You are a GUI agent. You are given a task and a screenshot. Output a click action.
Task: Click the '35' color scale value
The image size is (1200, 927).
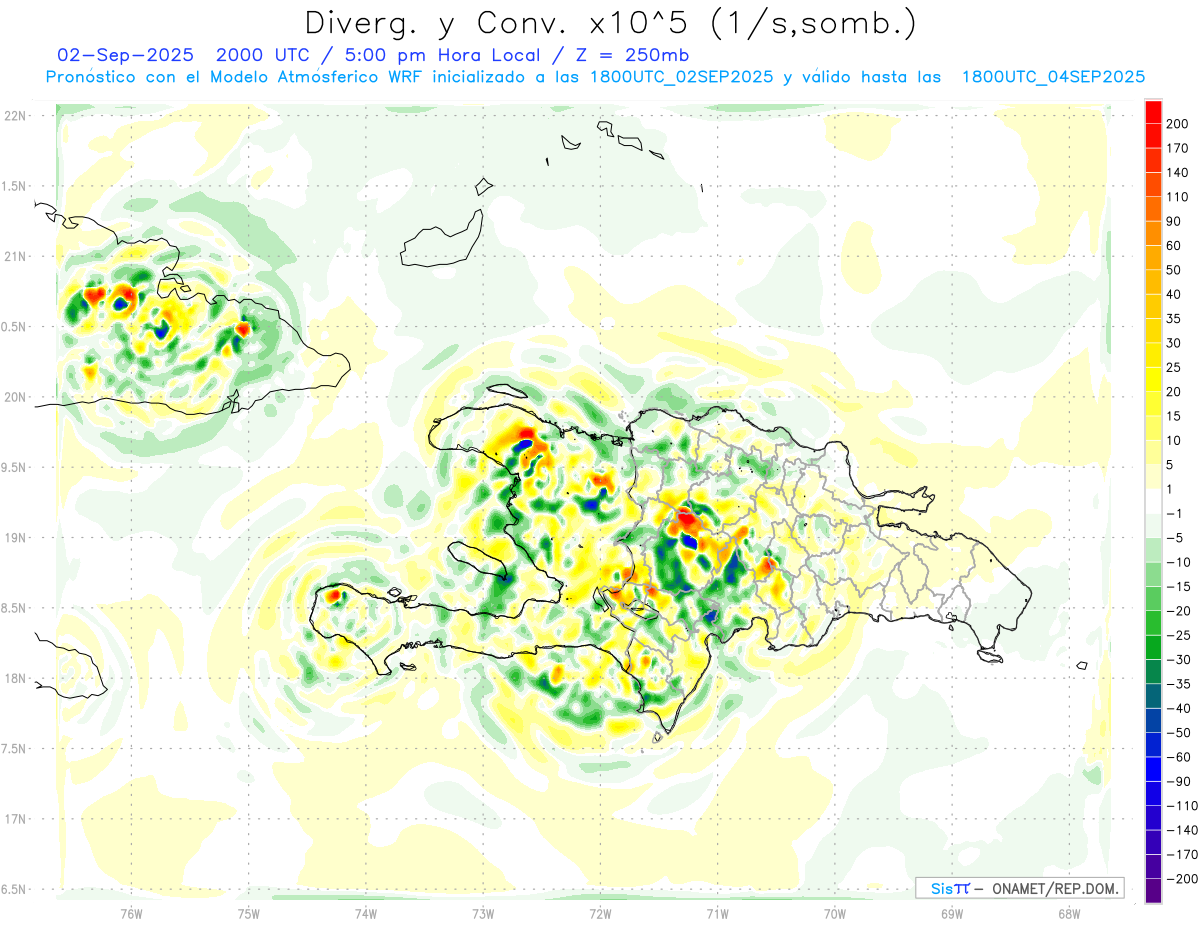pyautogui.click(x=1174, y=319)
